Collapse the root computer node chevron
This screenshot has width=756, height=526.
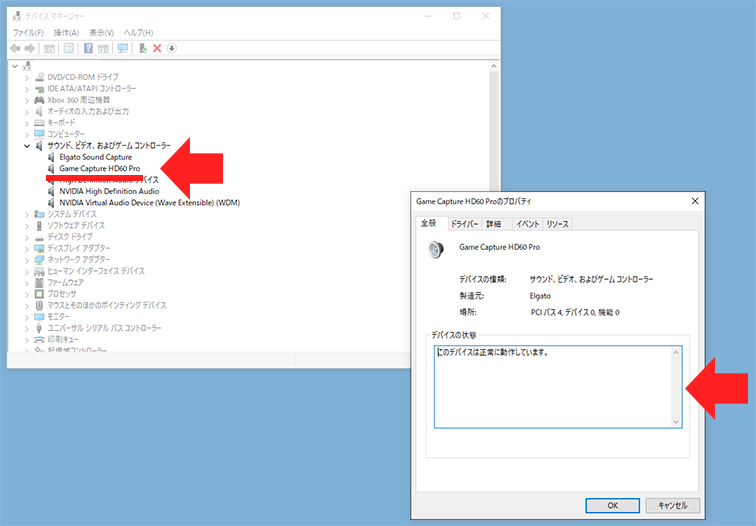click(x=15, y=66)
